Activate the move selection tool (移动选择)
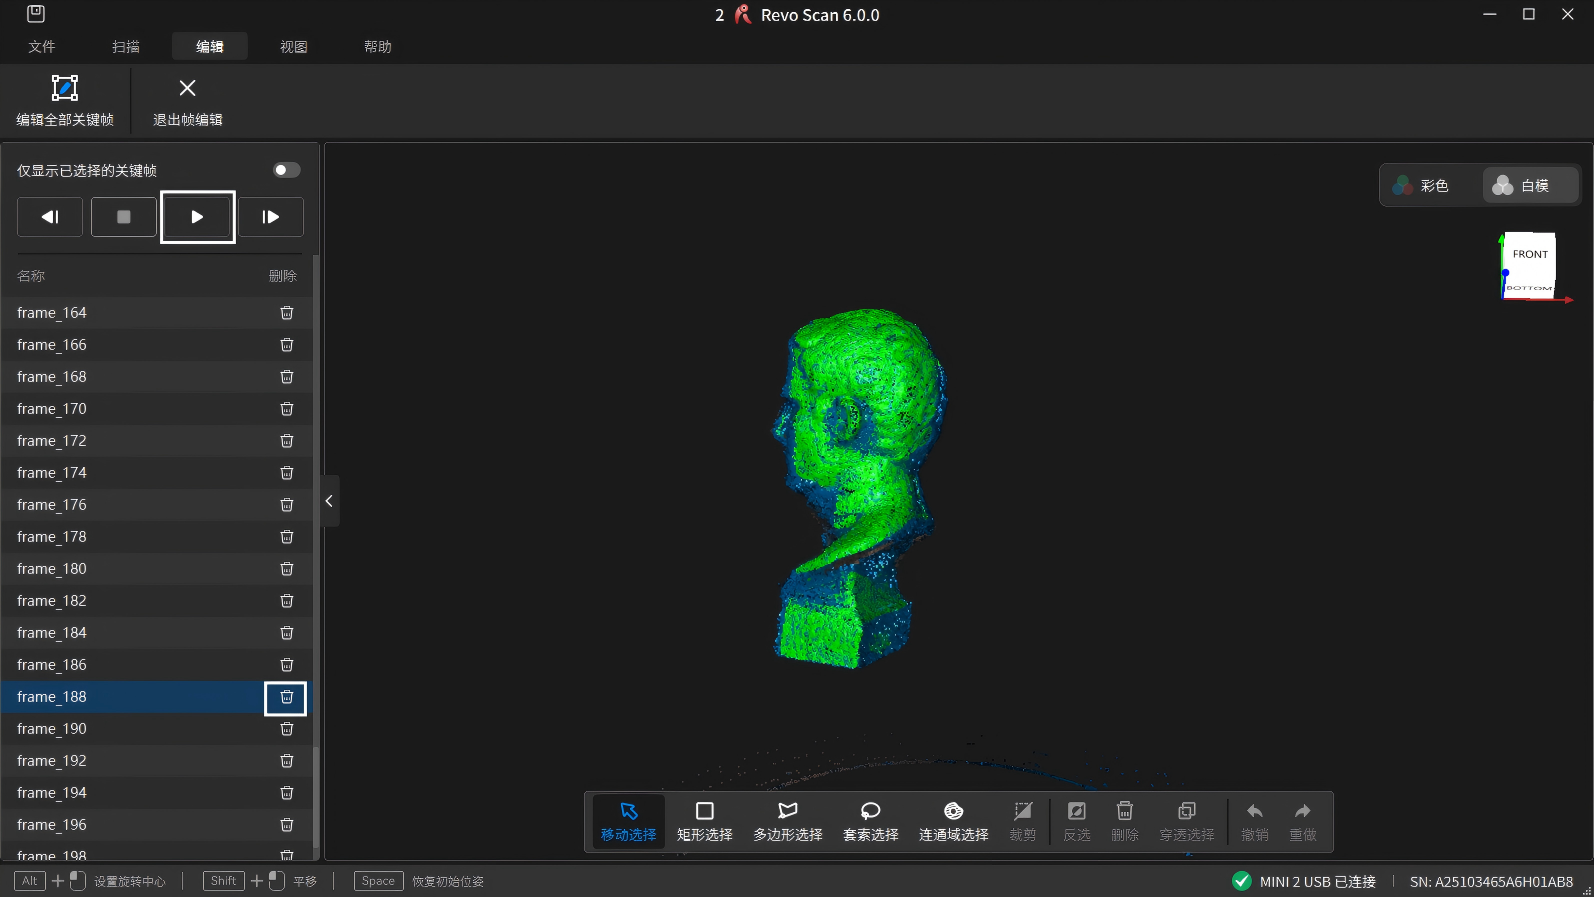1594x897 pixels. coord(628,821)
